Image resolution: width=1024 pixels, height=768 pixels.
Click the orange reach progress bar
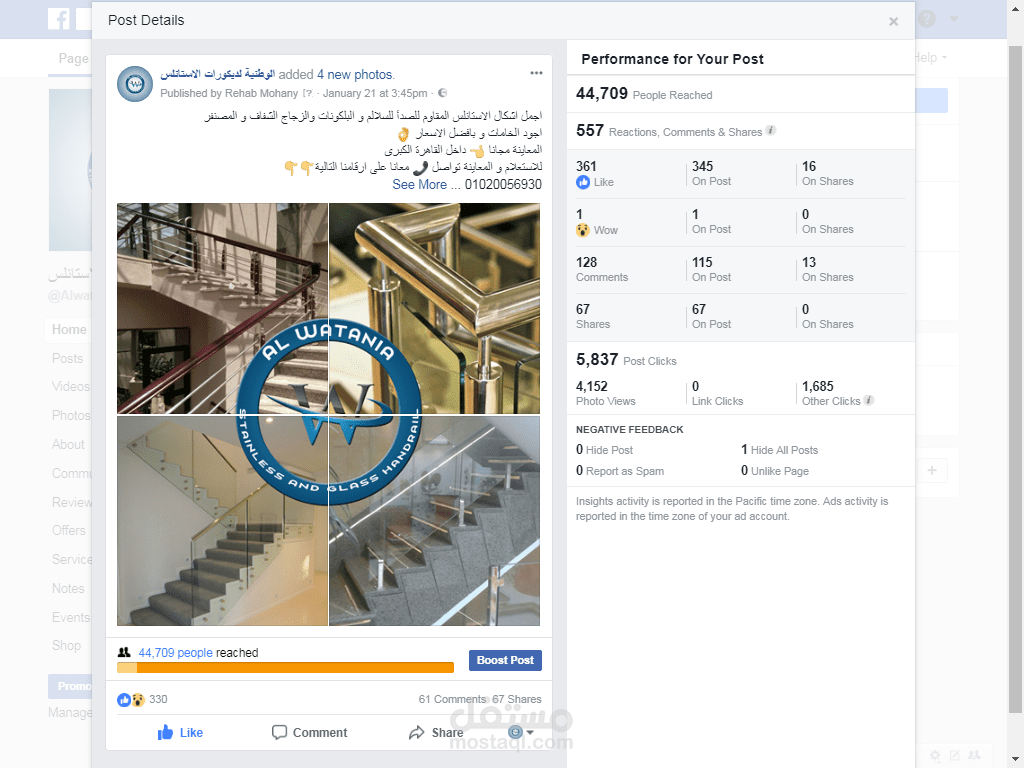tap(285, 667)
